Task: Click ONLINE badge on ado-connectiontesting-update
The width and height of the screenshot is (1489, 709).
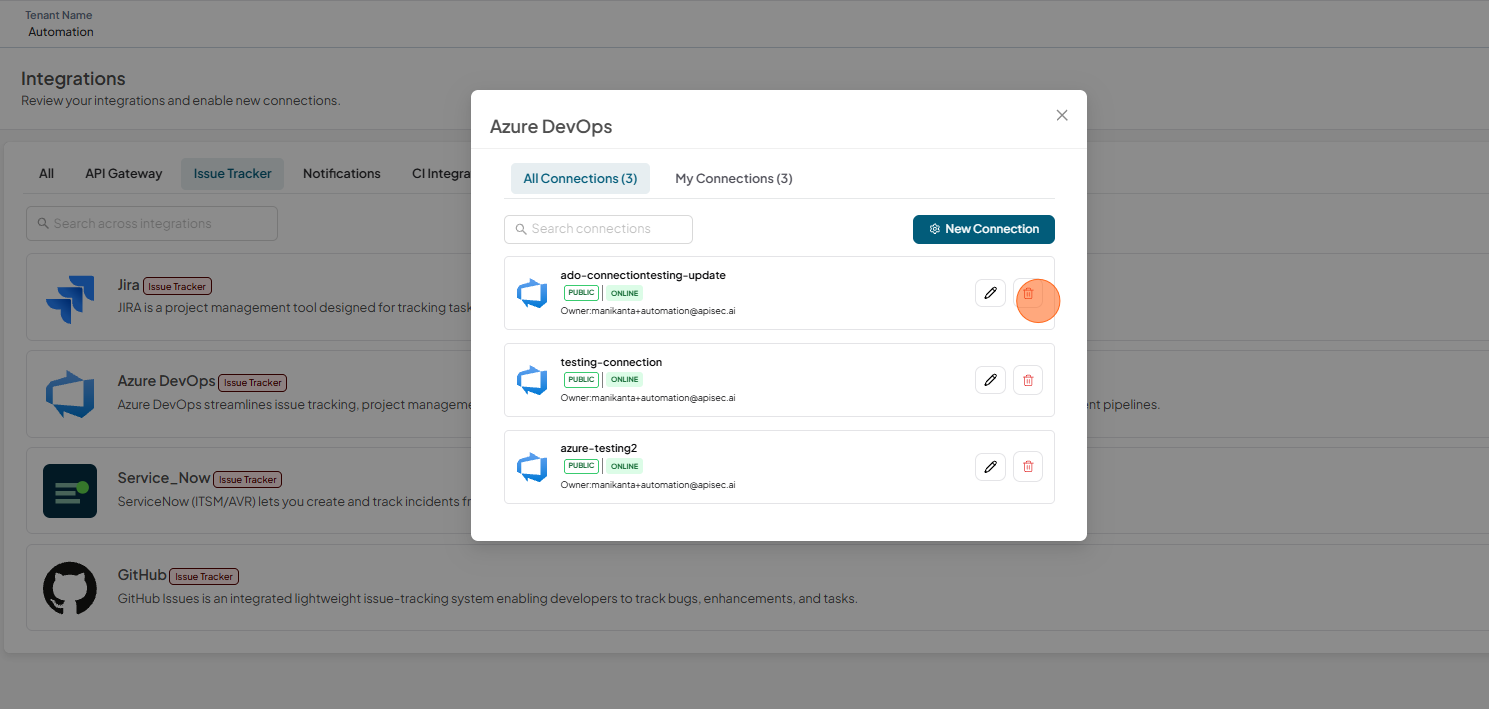Action: pyautogui.click(x=625, y=293)
